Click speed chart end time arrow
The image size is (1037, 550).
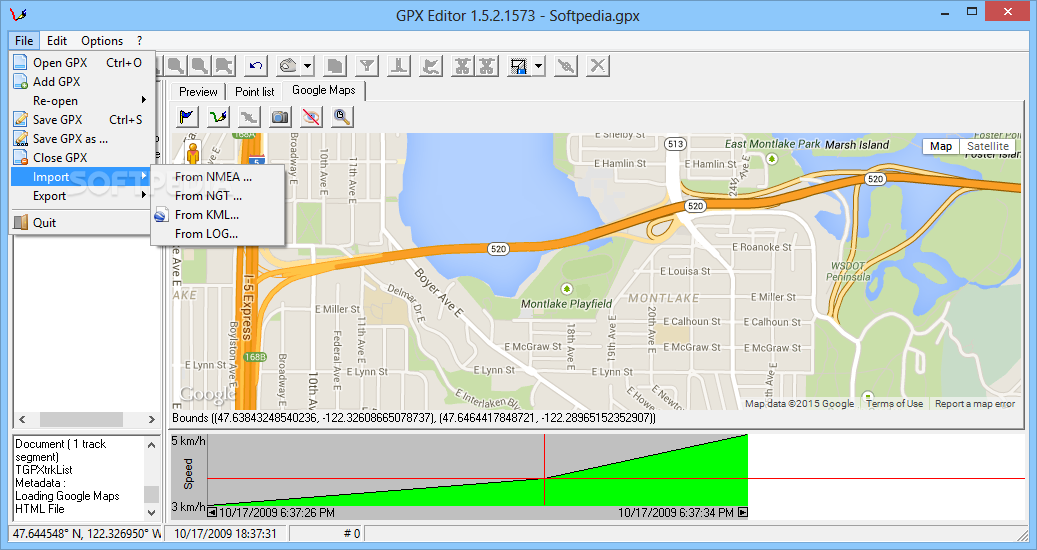[743, 512]
